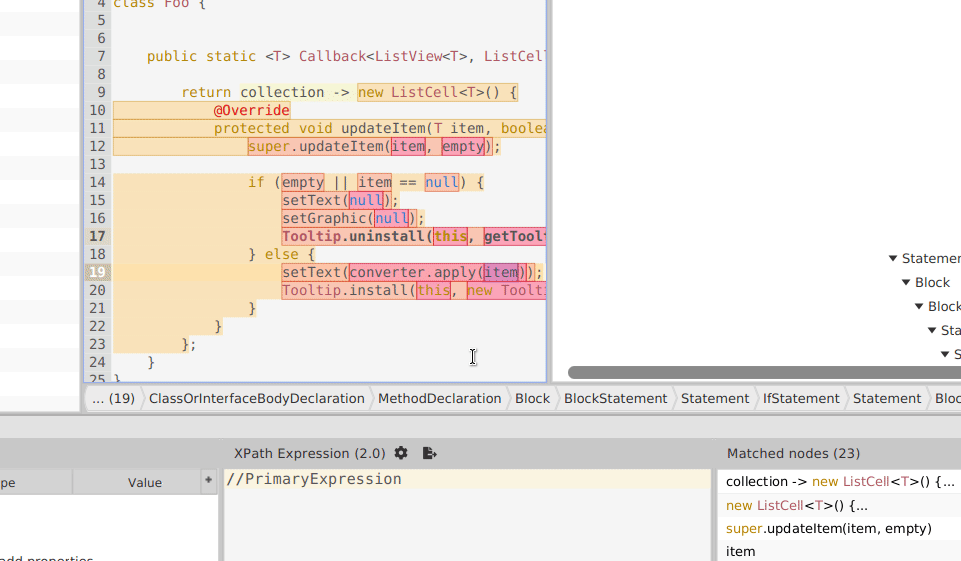Select MethodDeclaration in the breadcrumb bar
The height and width of the screenshot is (561, 961).
(439, 398)
